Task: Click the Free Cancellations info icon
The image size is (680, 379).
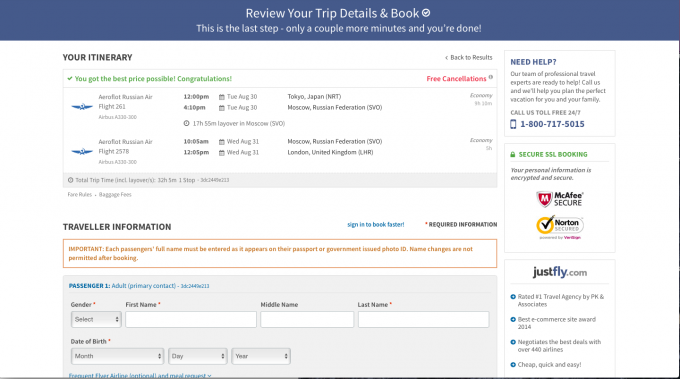Action: click(x=490, y=77)
